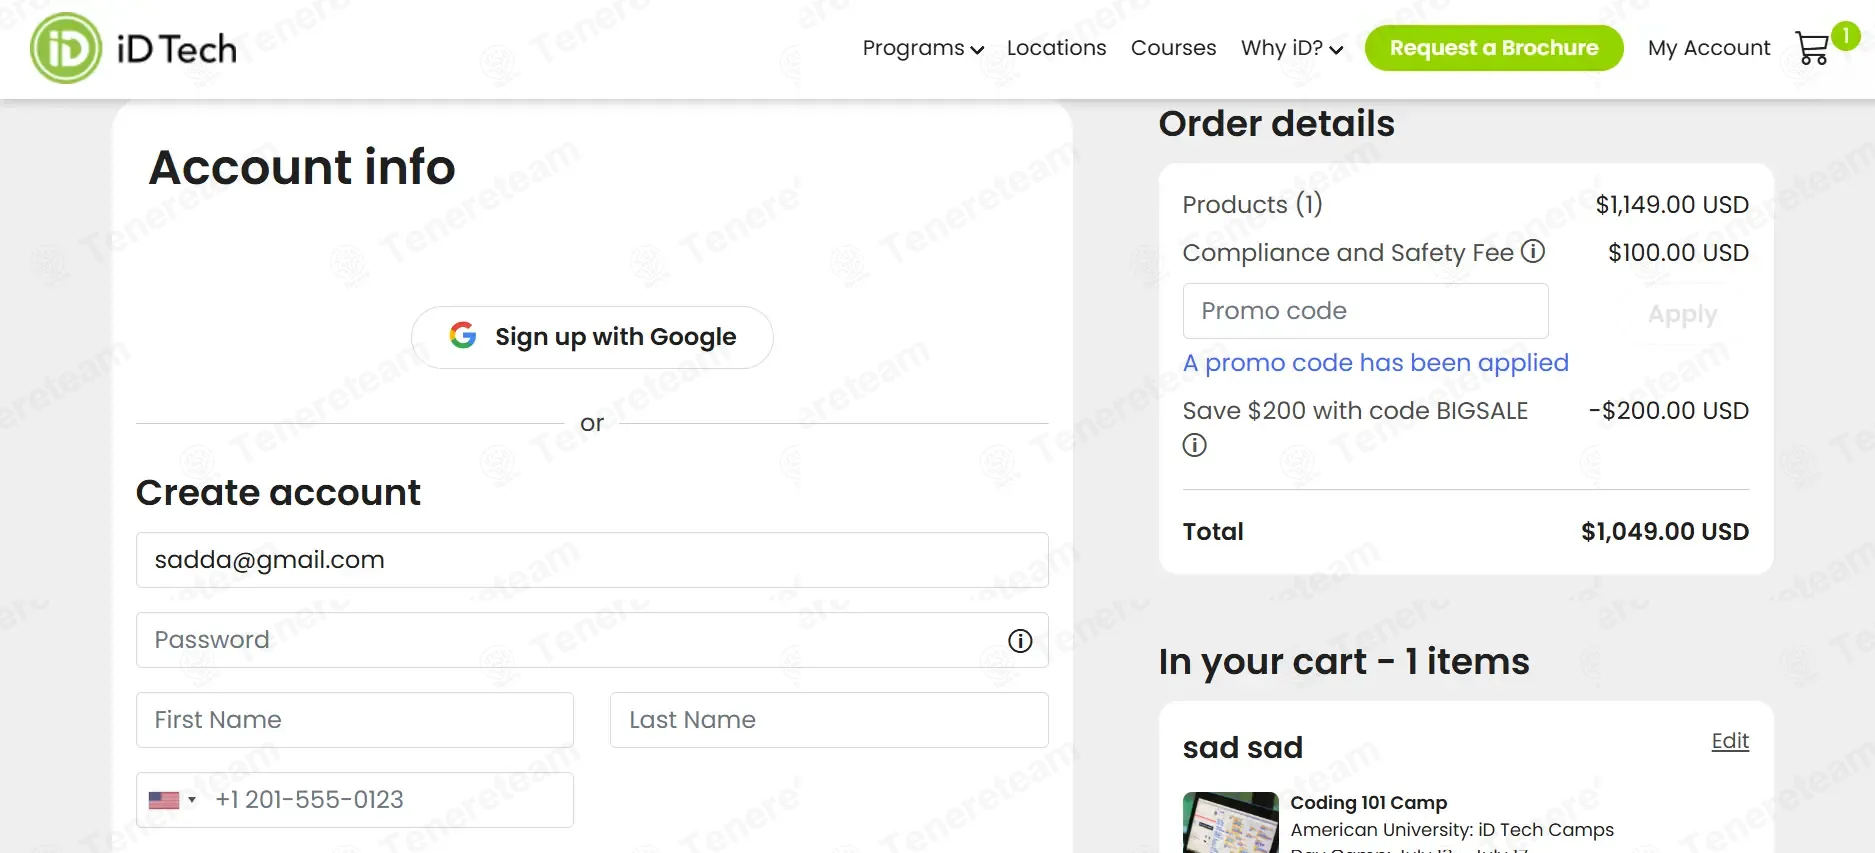The height and width of the screenshot is (853, 1875).
Task: Open the phone country code selector arrow
Action: point(192,800)
